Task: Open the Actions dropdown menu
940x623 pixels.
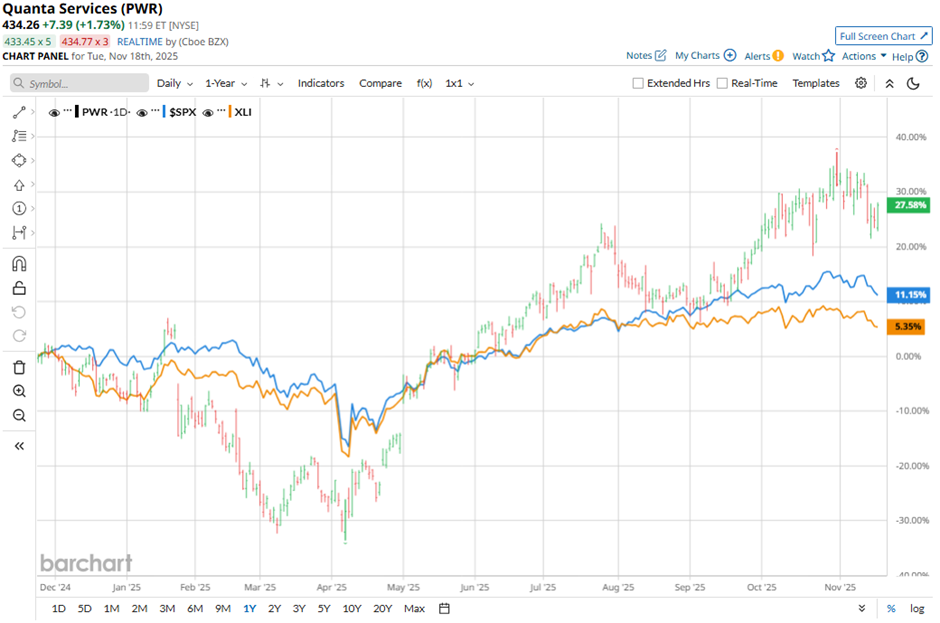Action: pos(864,56)
